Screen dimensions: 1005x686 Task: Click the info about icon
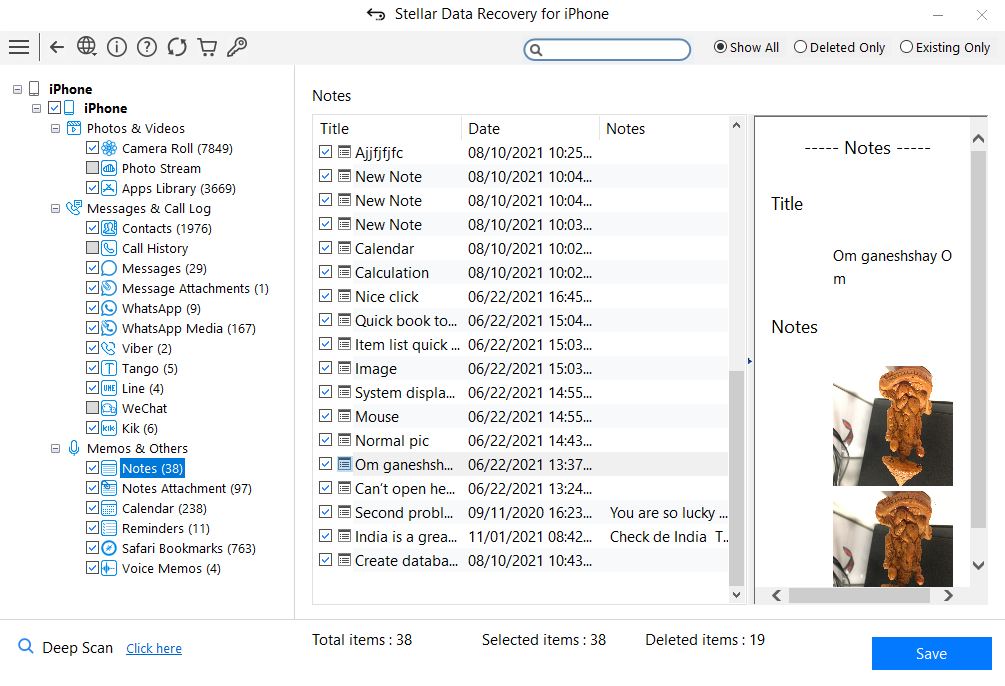(x=117, y=47)
